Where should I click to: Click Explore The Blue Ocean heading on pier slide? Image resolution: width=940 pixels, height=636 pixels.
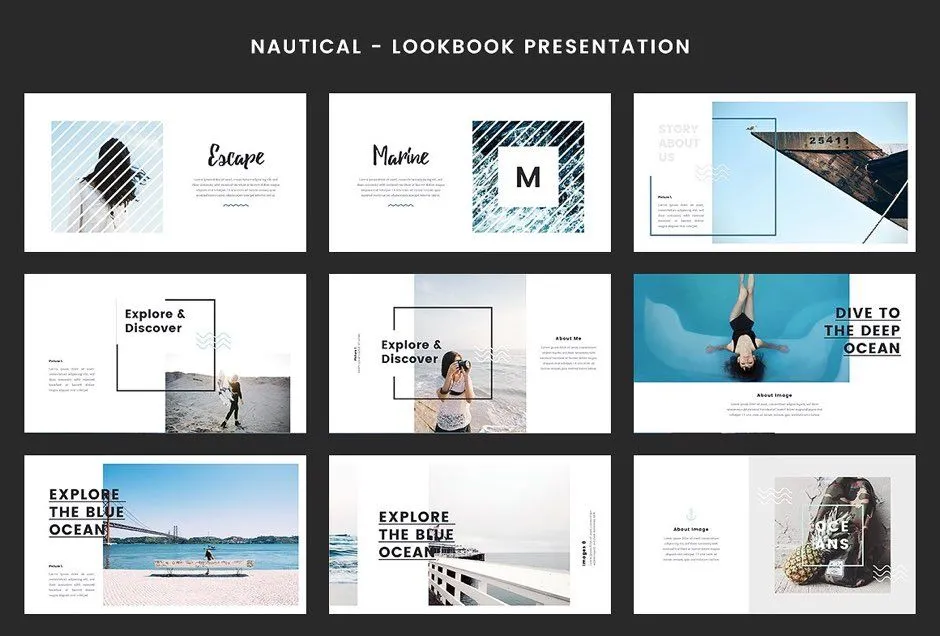tap(416, 534)
